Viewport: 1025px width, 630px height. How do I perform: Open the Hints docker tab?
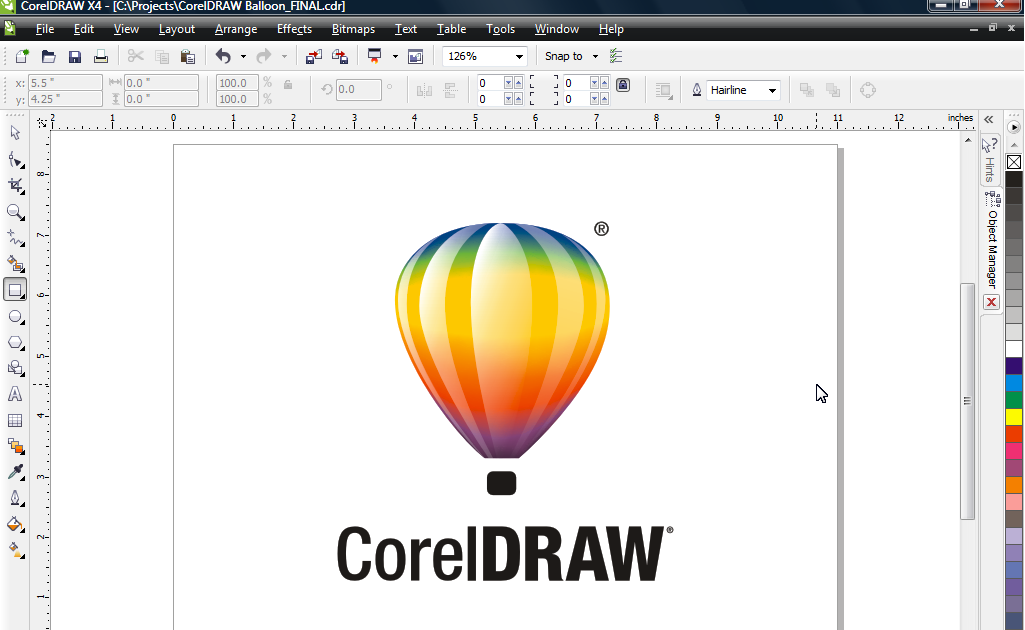[x=990, y=160]
